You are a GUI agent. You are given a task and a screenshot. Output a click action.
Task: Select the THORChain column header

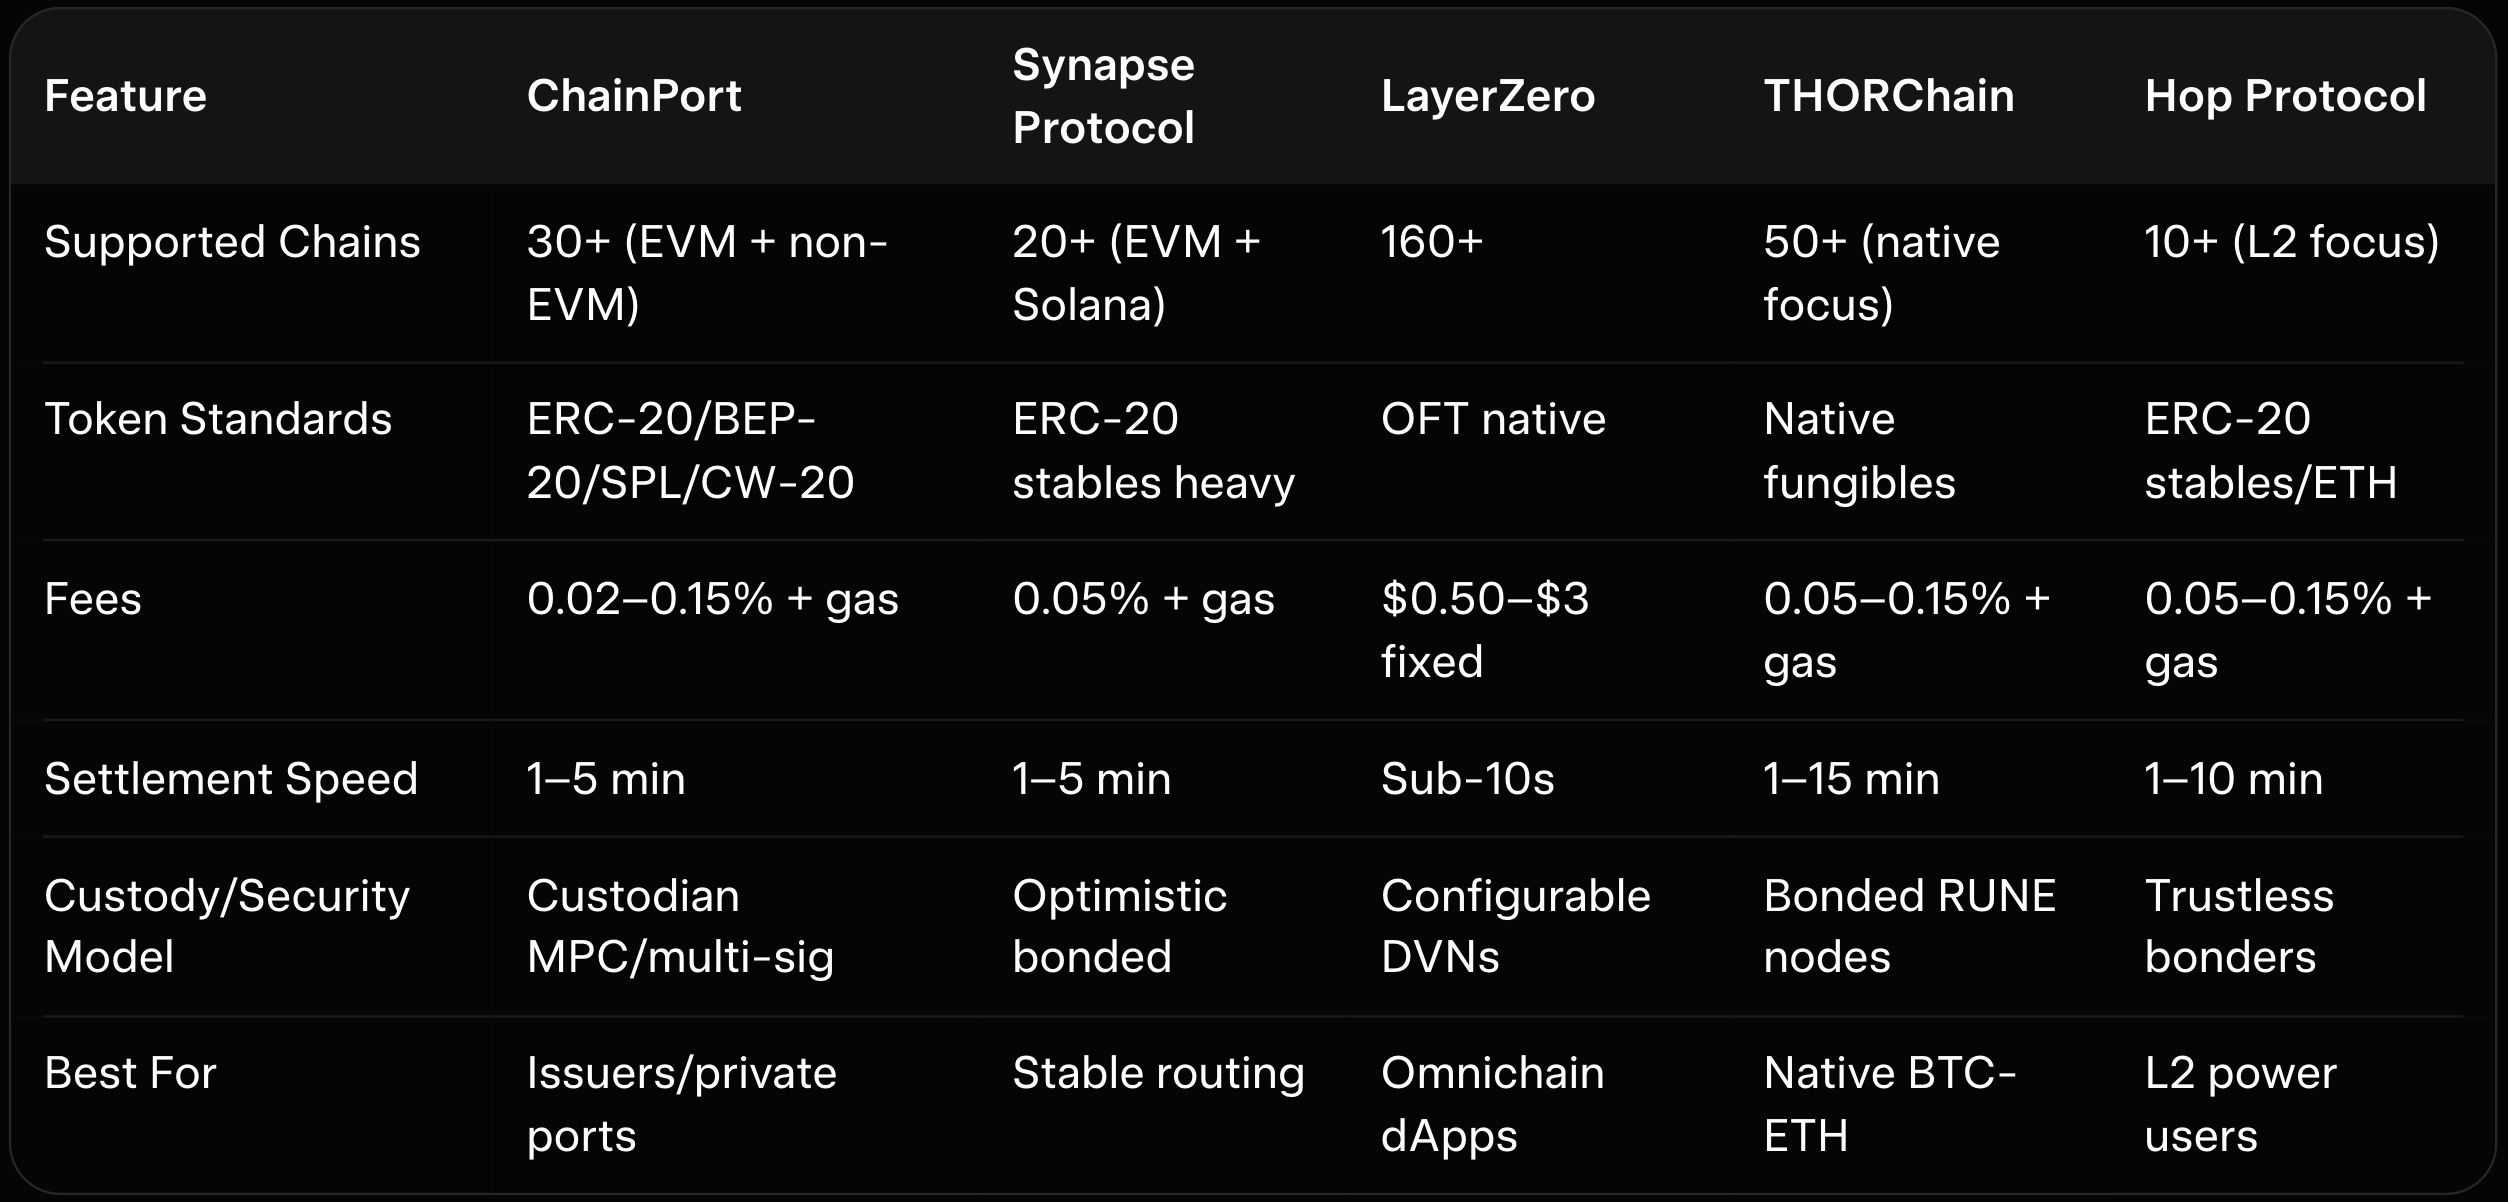(1888, 96)
